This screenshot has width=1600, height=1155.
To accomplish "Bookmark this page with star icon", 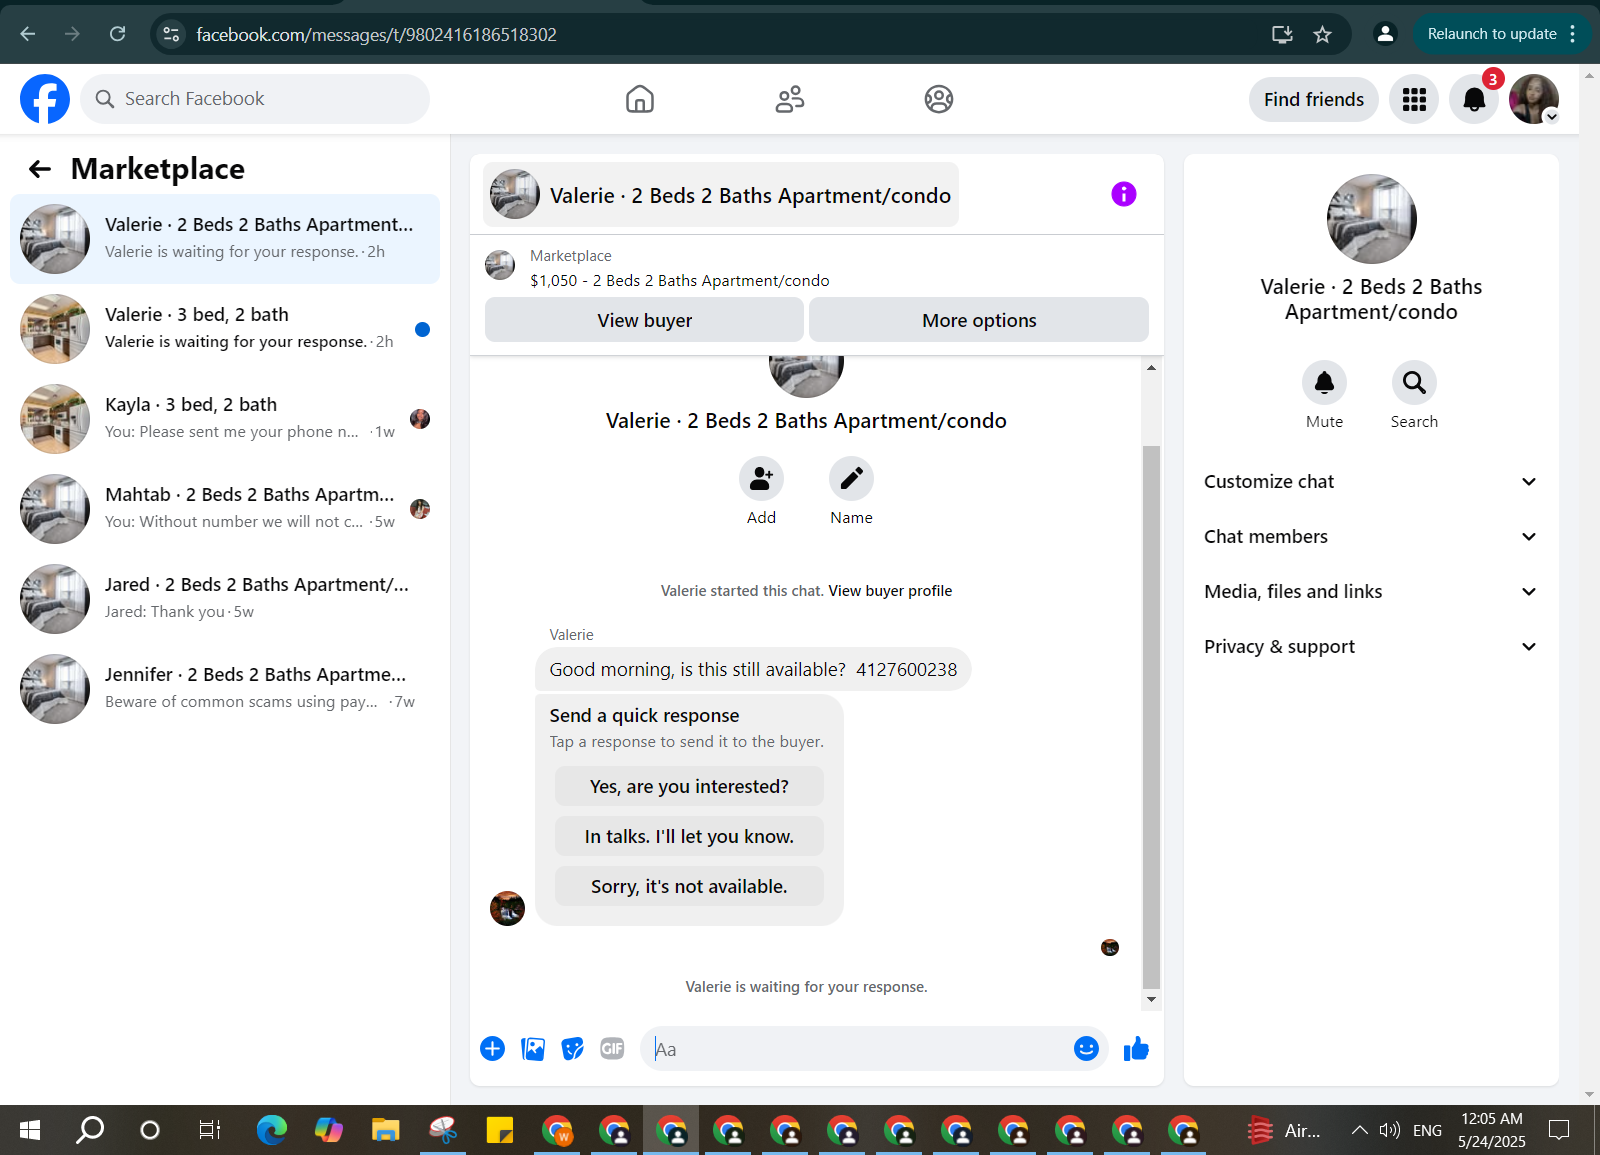I will [x=1322, y=34].
